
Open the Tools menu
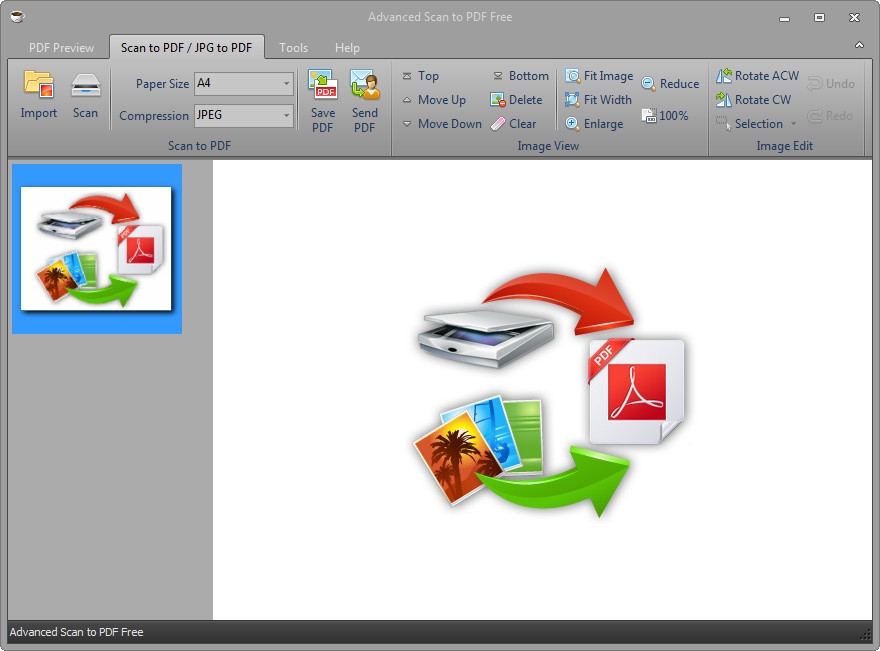pyautogui.click(x=293, y=47)
